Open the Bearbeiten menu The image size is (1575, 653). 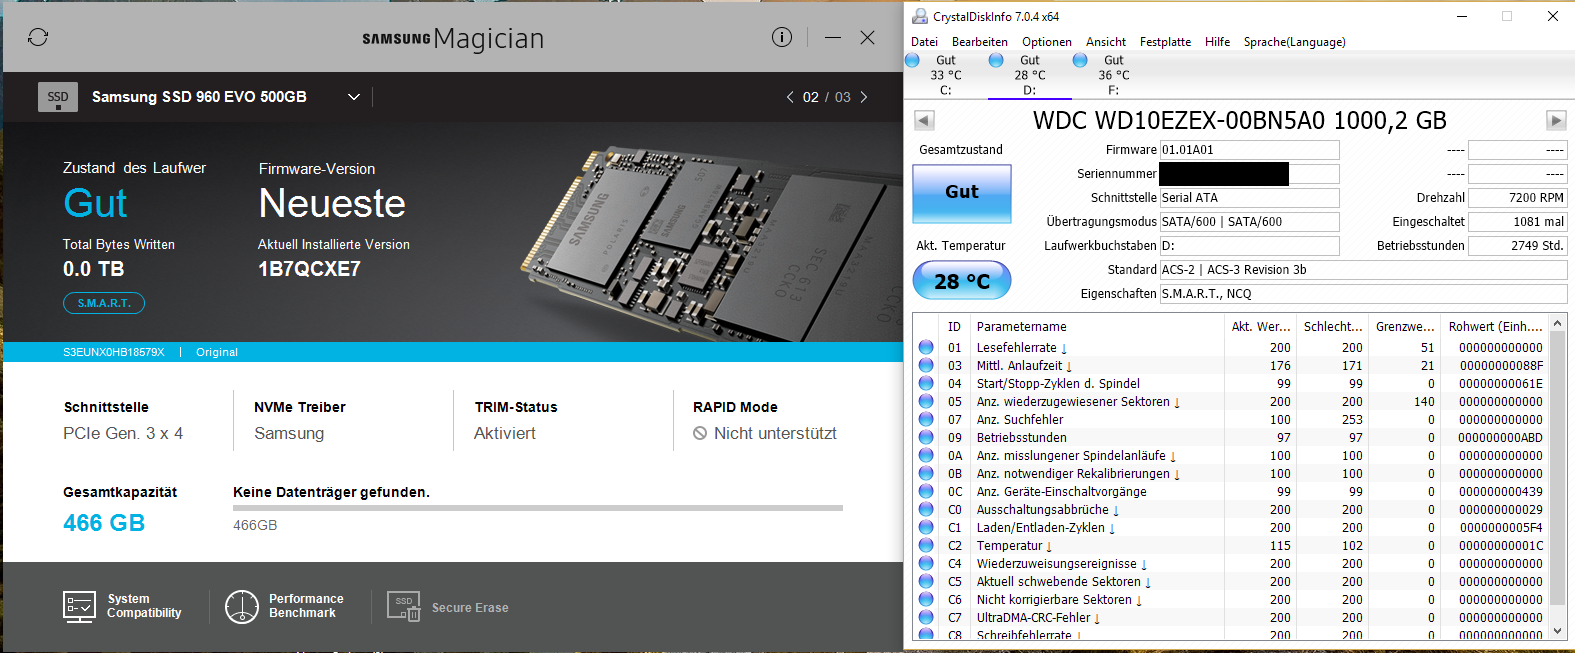pos(980,42)
